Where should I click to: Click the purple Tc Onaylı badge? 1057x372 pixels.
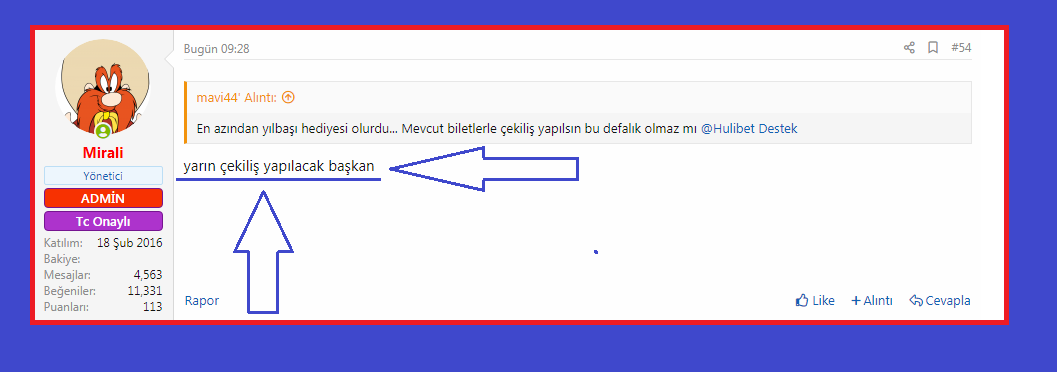tap(103, 221)
